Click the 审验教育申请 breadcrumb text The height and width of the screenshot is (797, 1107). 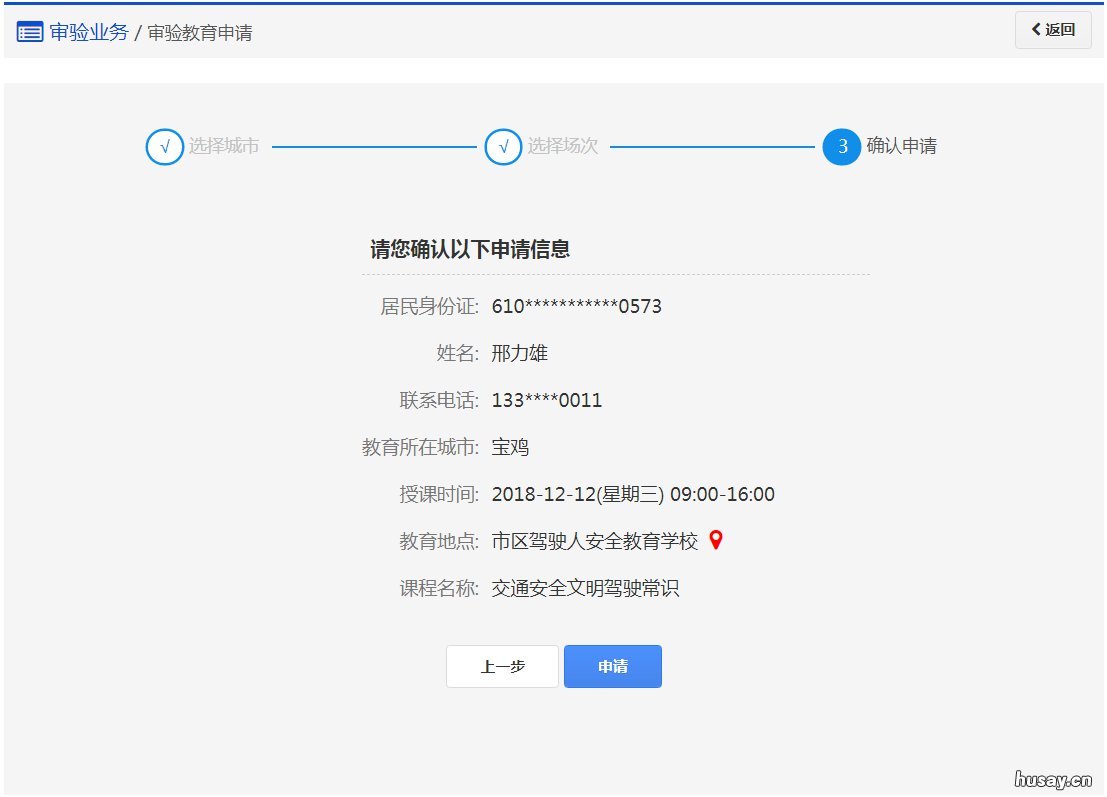pyautogui.click(x=200, y=33)
